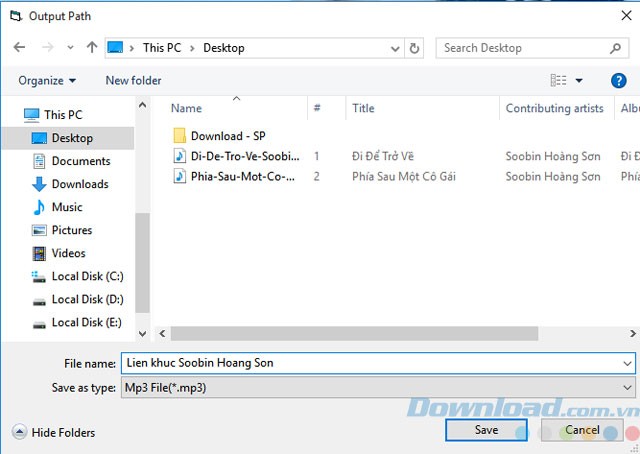This screenshot has width=640, height=454.
Task: Expand the File name dropdown
Action: (627, 363)
